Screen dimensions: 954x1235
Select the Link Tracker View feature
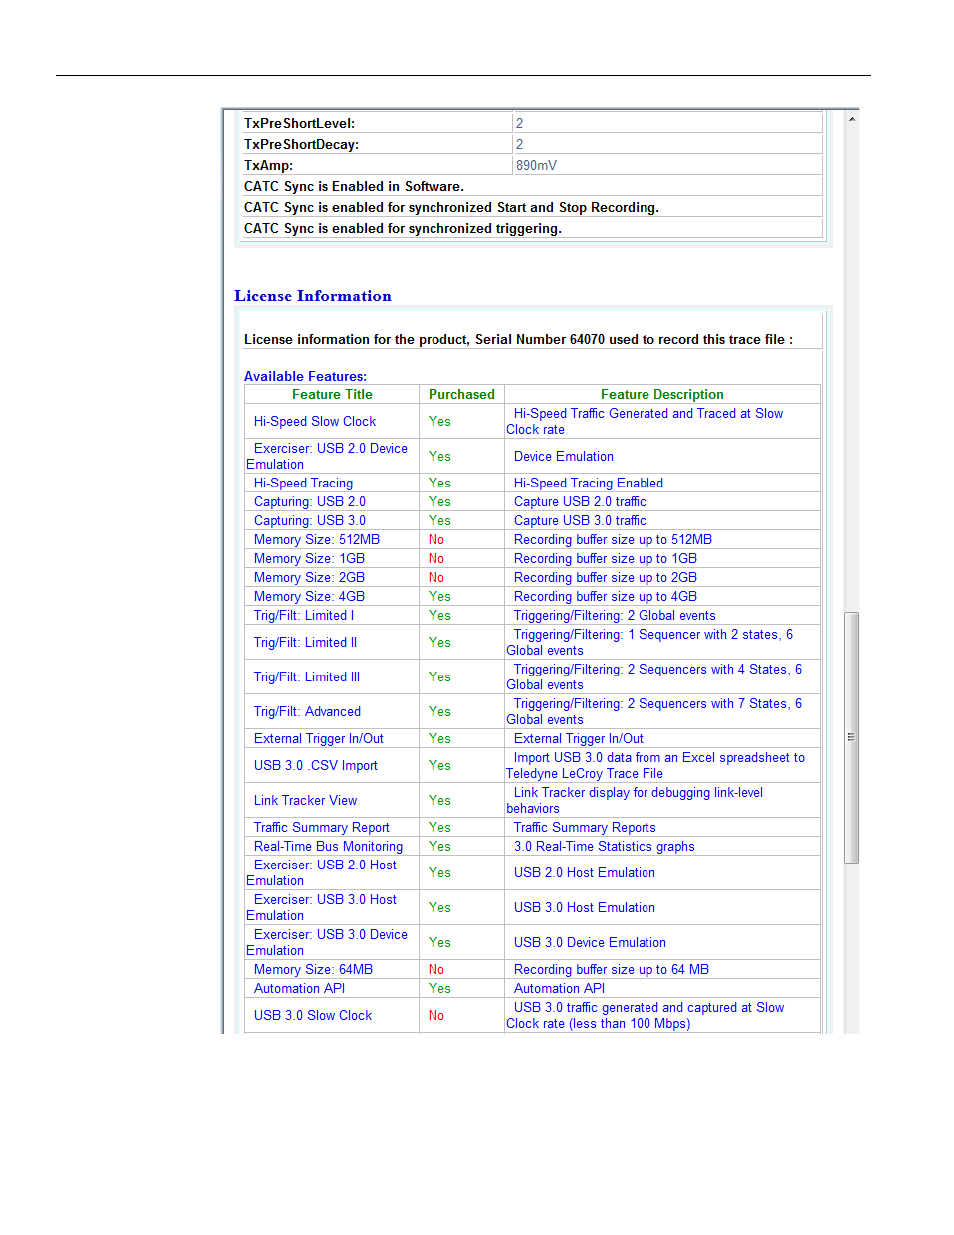click(x=305, y=801)
